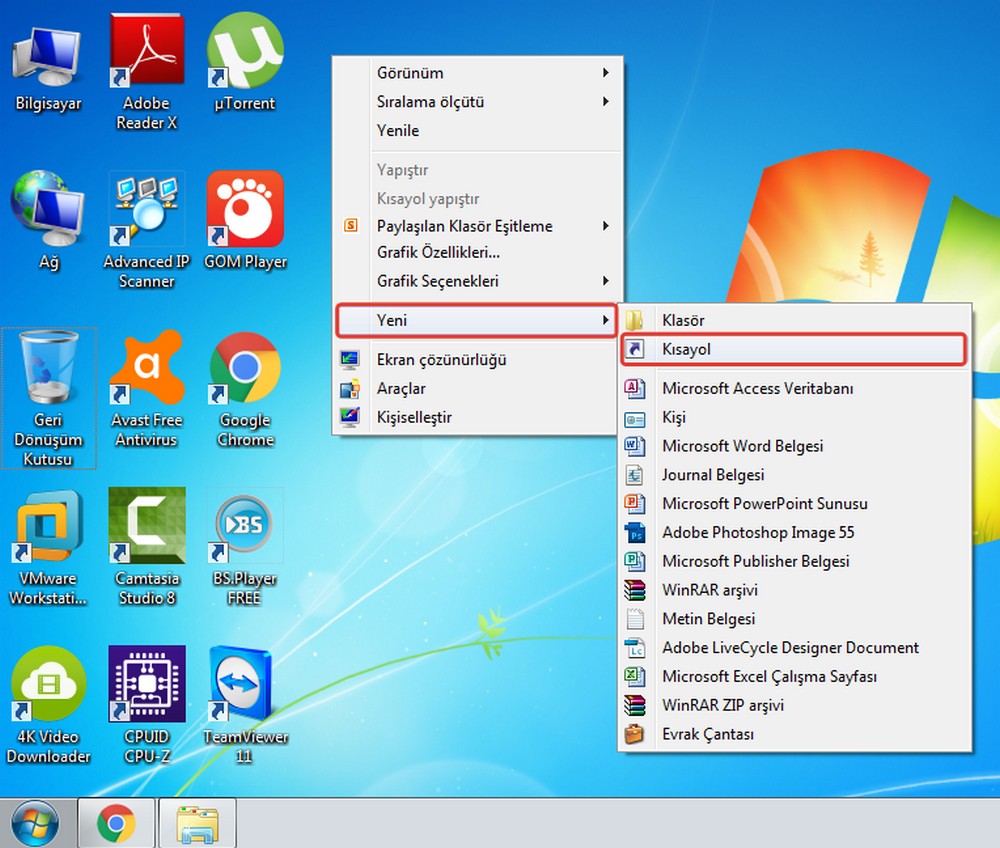Click the Geri Dönüşüm Kutusu recycle bin
The width and height of the screenshot is (1000, 848).
click(49, 370)
